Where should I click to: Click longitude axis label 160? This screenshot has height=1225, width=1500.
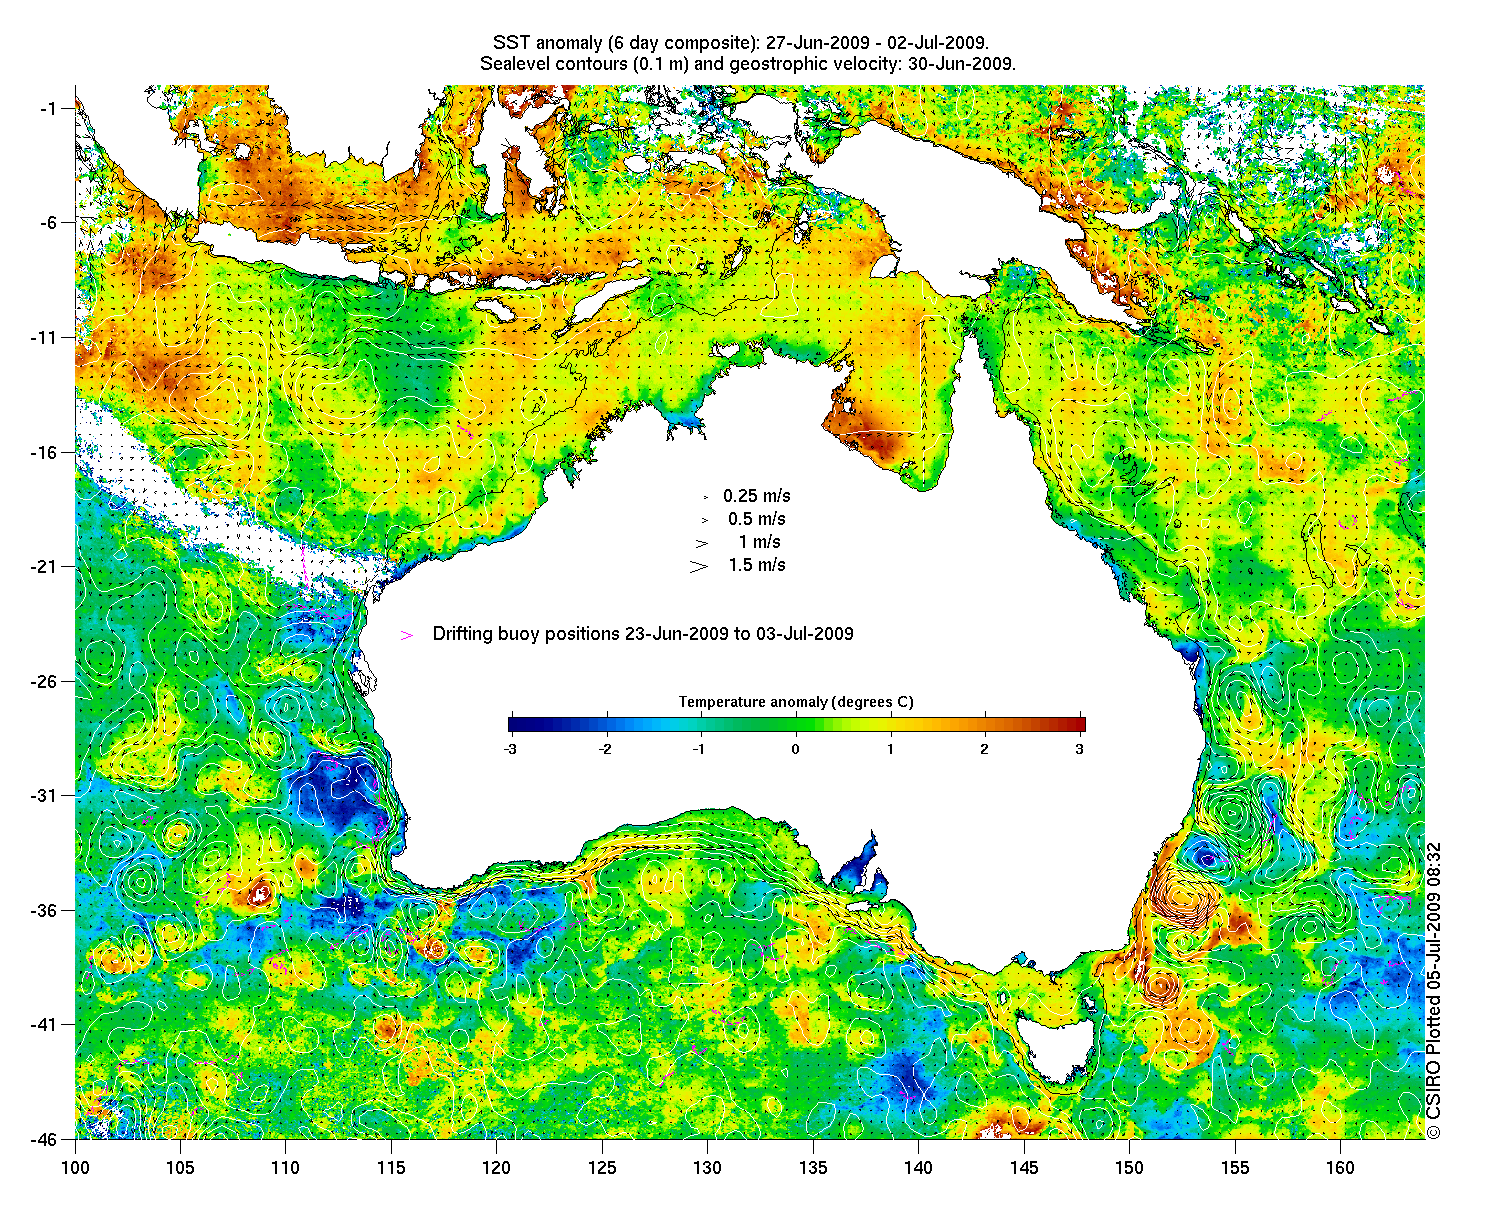1340,1168
